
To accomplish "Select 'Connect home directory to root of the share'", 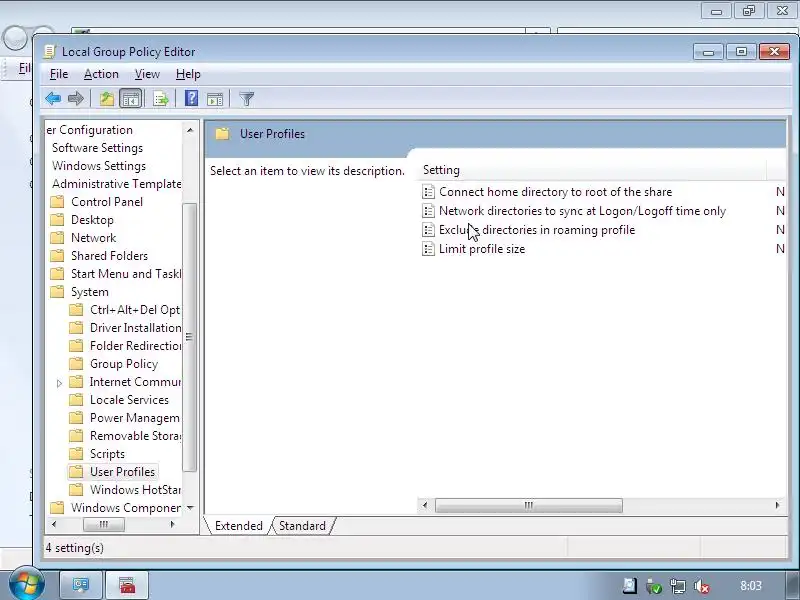I will 556,192.
